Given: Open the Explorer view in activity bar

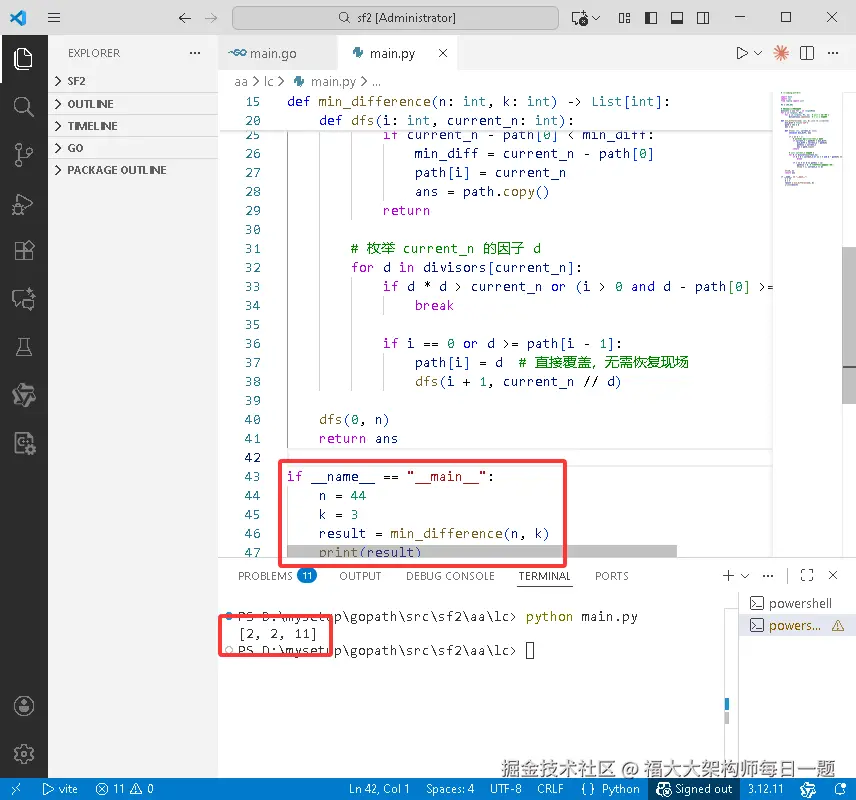Looking at the screenshot, I should pyautogui.click(x=23, y=59).
